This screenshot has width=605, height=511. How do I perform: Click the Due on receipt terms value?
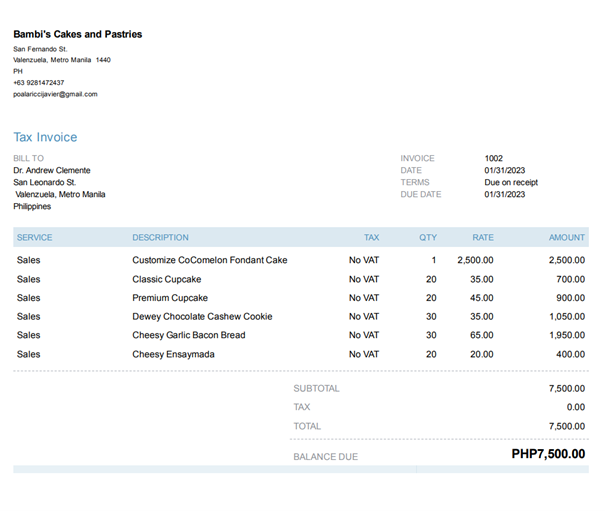[511, 182]
